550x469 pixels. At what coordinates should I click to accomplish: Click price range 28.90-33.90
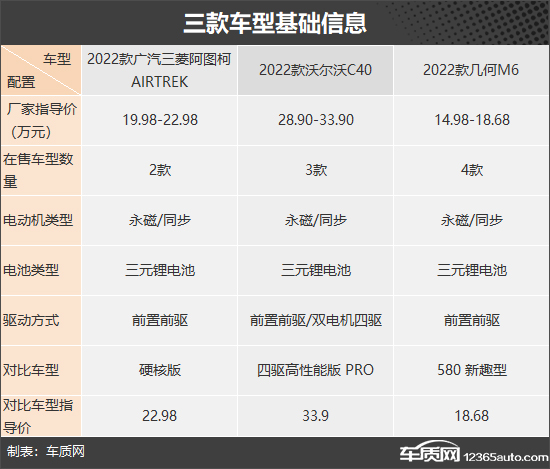316,120
